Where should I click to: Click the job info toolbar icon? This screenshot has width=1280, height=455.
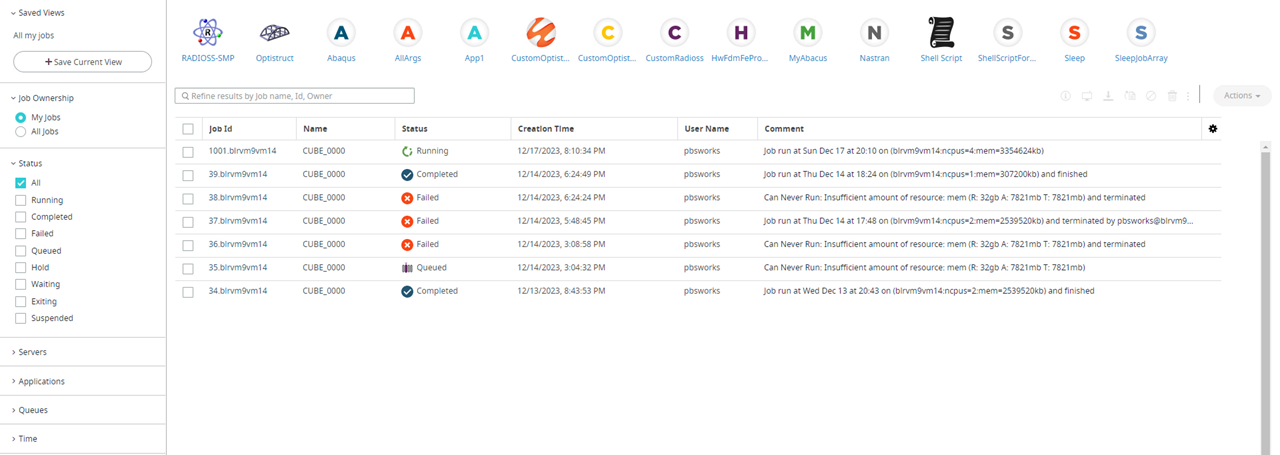(1065, 96)
